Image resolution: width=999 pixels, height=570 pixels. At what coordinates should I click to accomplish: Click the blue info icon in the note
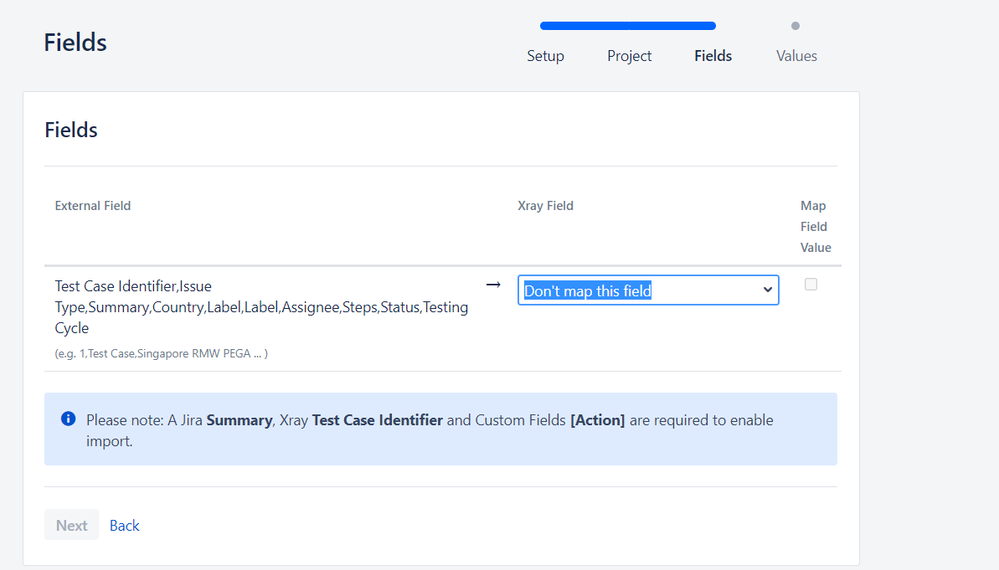(68, 419)
